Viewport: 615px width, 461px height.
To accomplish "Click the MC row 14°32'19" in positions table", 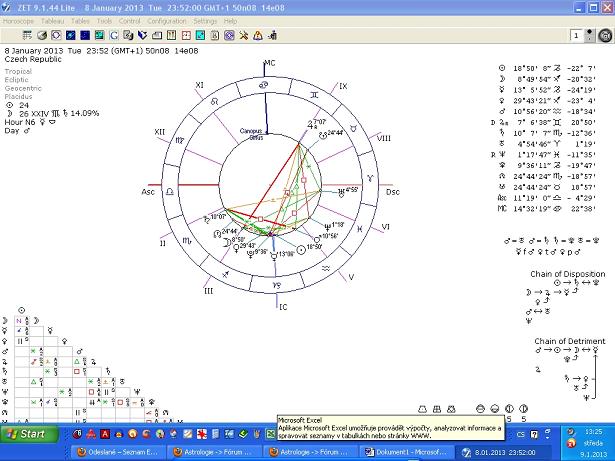I will (547, 209).
